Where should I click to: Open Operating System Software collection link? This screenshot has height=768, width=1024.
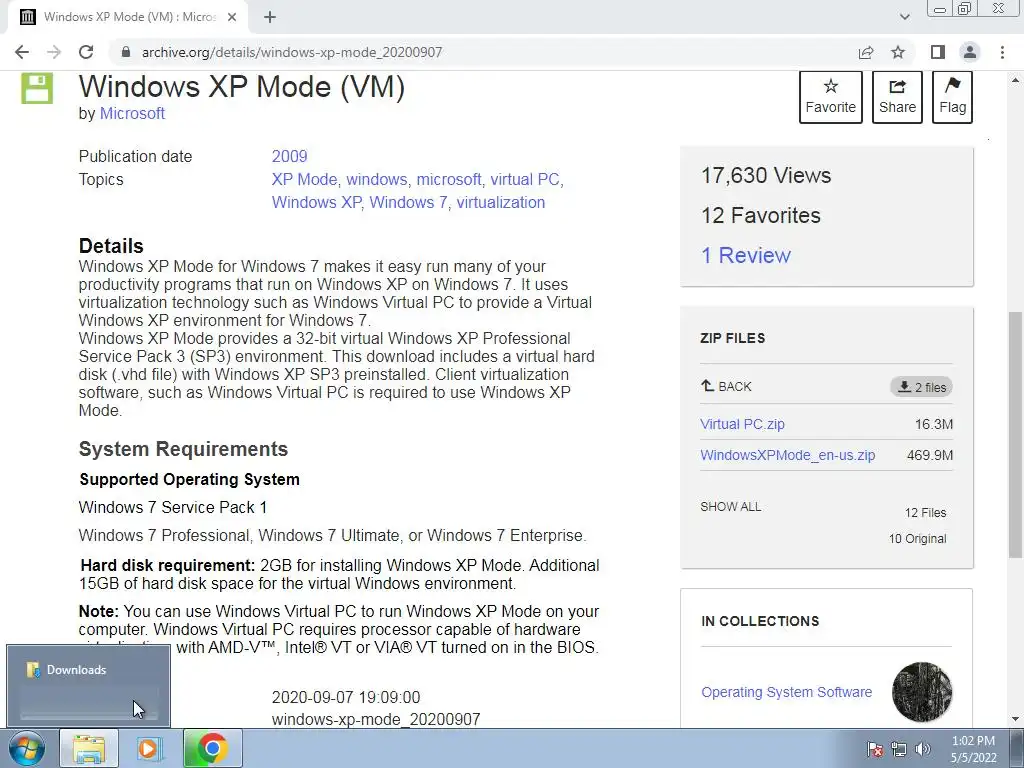[x=786, y=692]
